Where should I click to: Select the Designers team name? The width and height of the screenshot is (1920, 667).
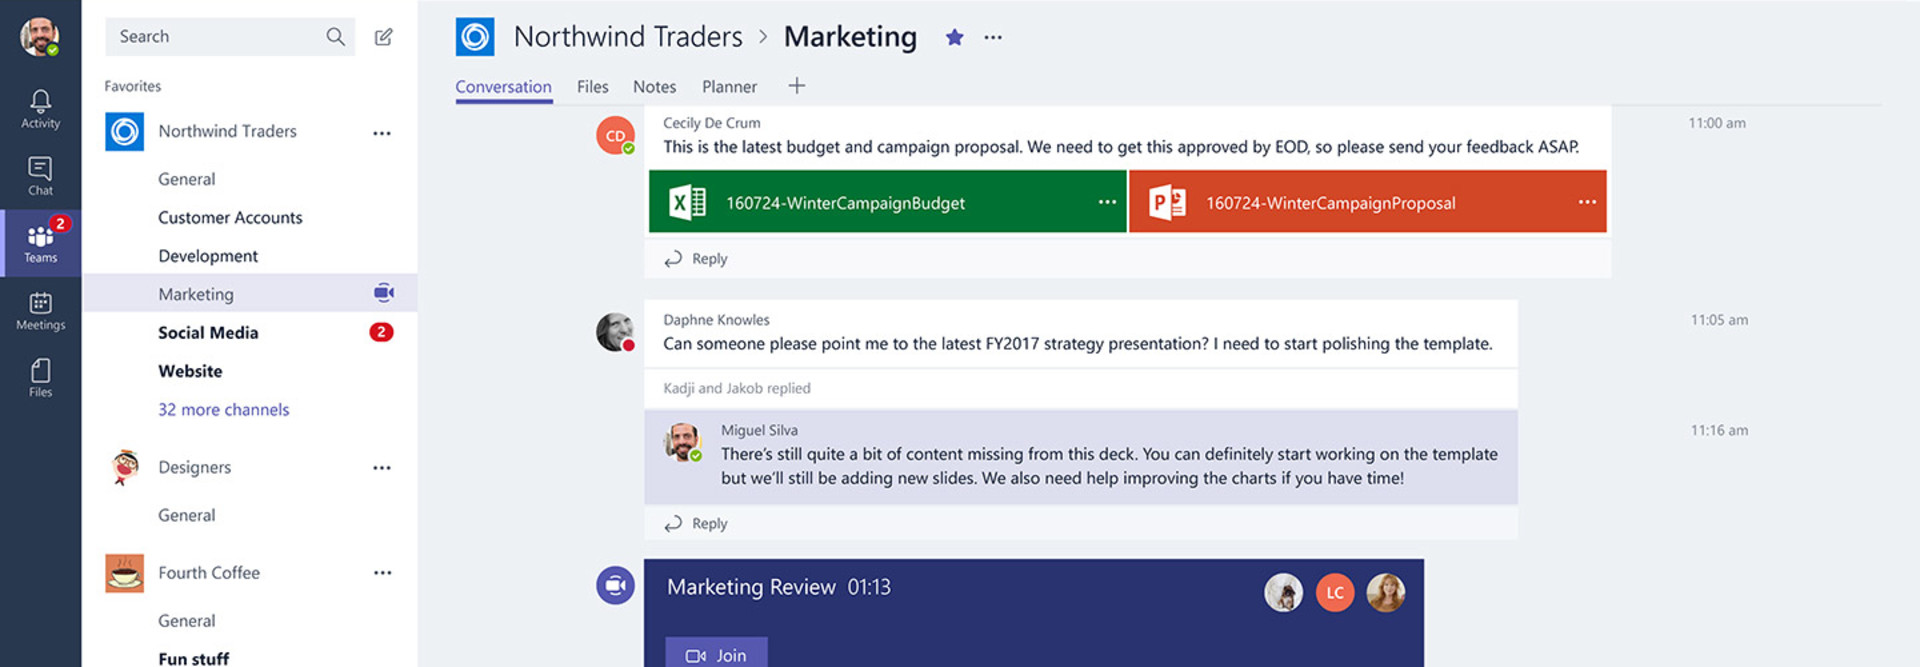pos(194,468)
